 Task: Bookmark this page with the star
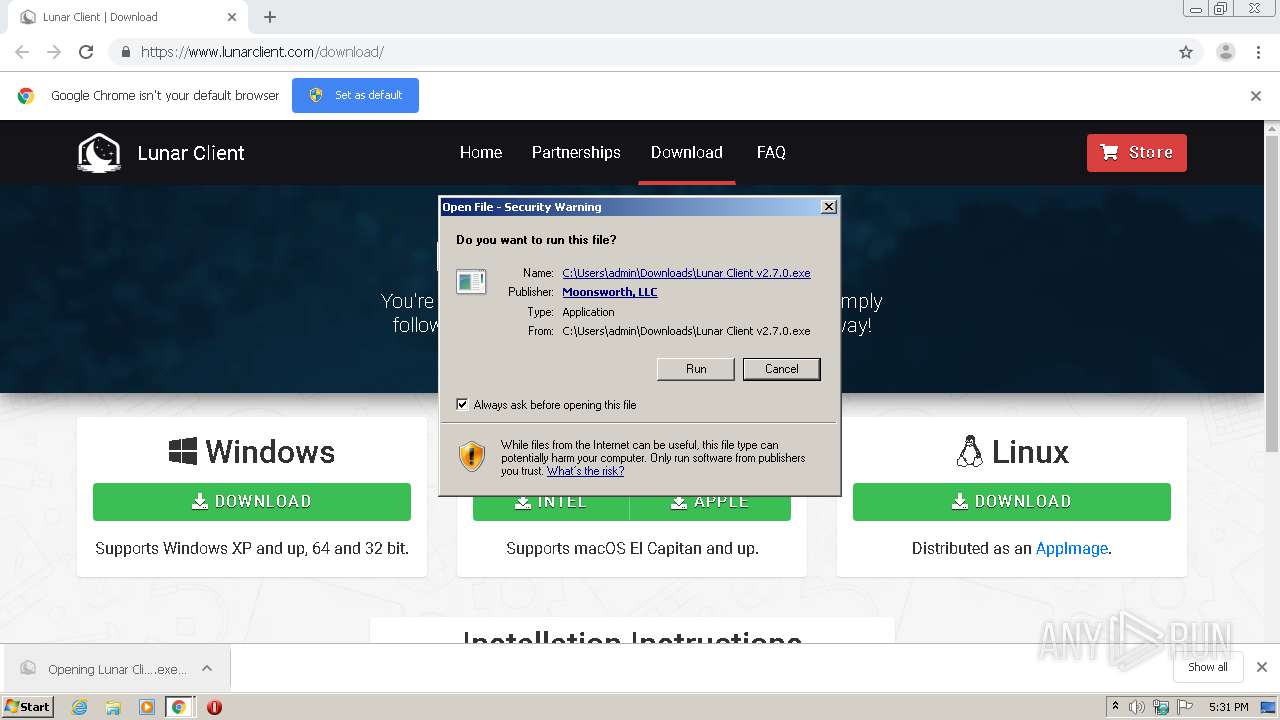(1186, 52)
